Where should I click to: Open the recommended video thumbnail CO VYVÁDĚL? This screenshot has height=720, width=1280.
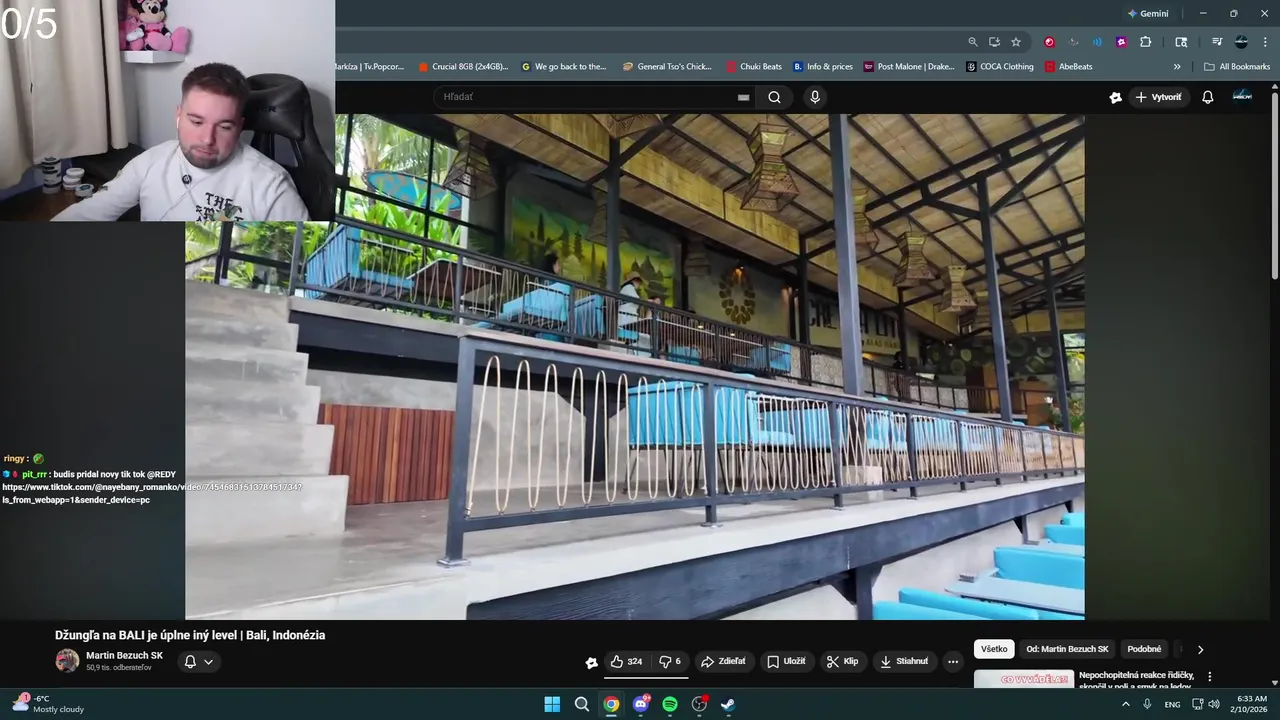[x=1024, y=679]
